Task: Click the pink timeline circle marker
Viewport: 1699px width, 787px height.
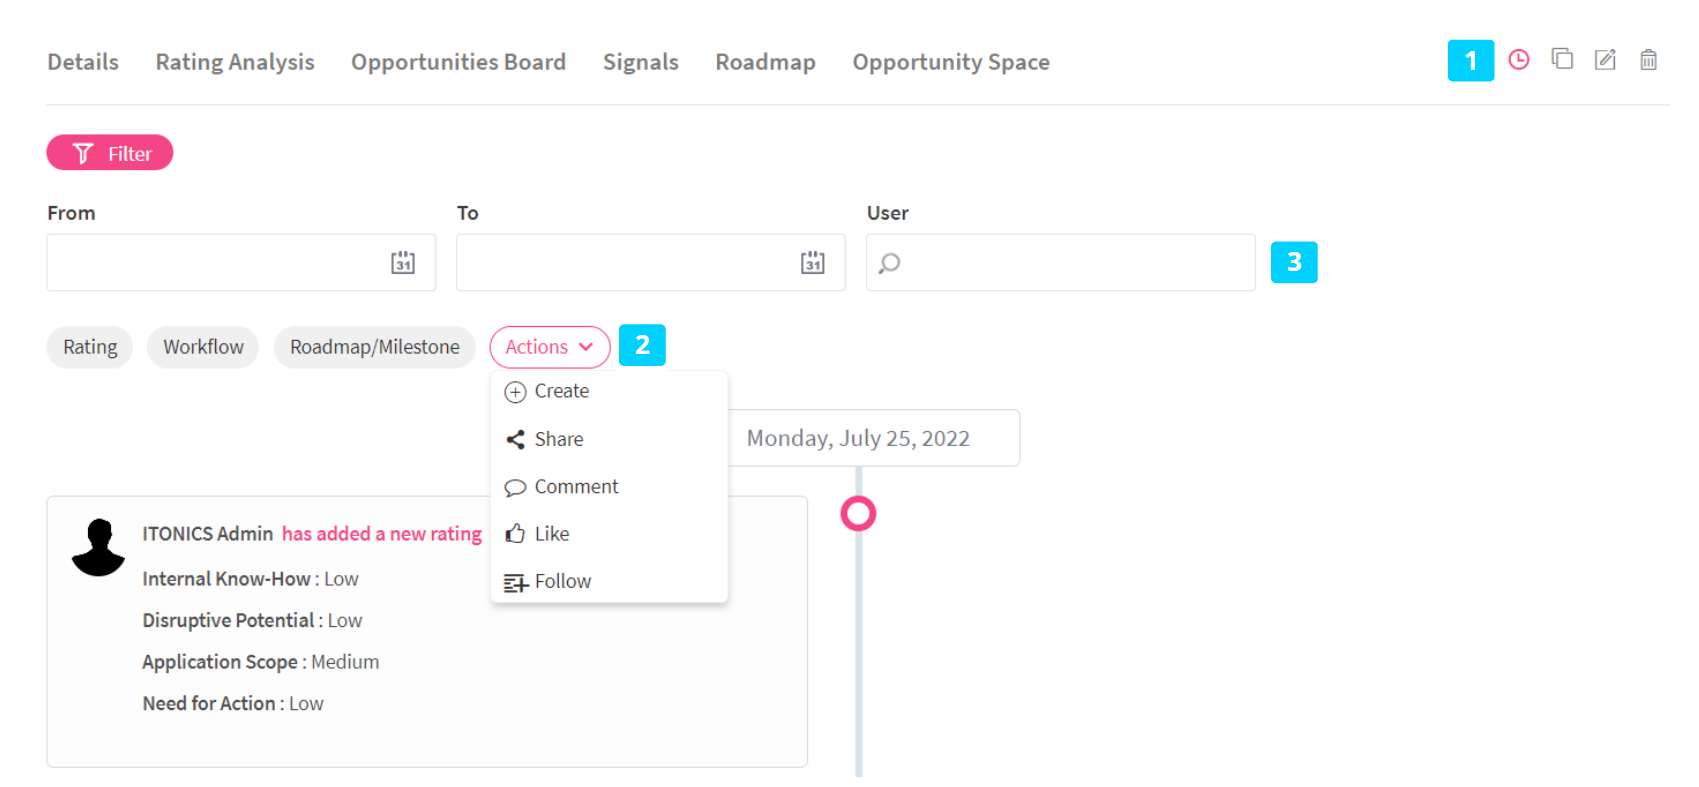Action: [858, 514]
